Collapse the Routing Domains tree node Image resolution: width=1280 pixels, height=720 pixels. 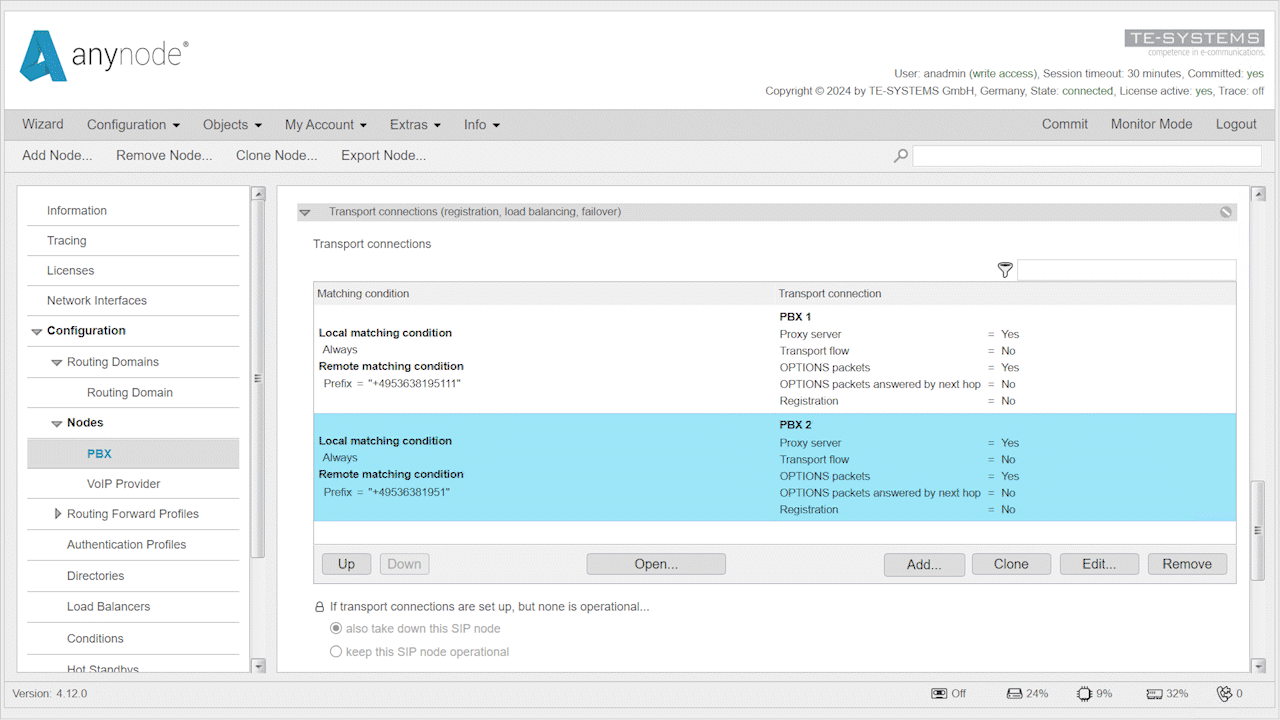[x=57, y=362]
